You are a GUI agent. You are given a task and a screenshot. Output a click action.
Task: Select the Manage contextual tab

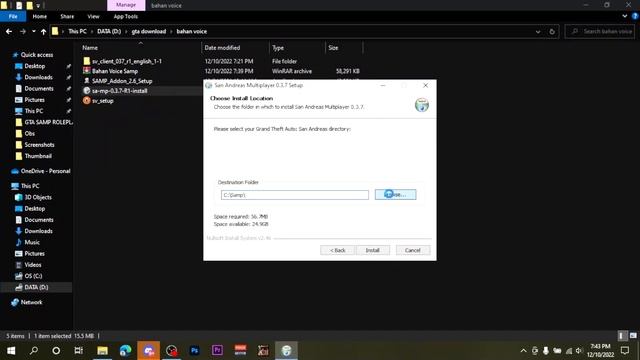pyautogui.click(x=126, y=5)
